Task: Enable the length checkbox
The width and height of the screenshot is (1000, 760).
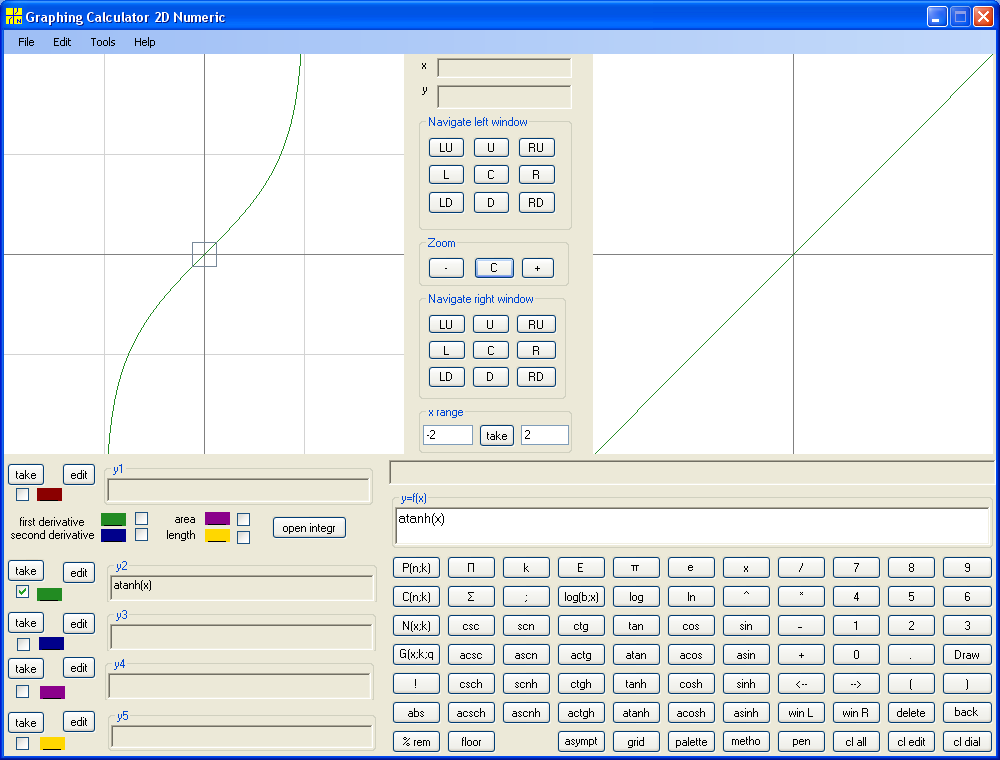Action: pos(243,537)
